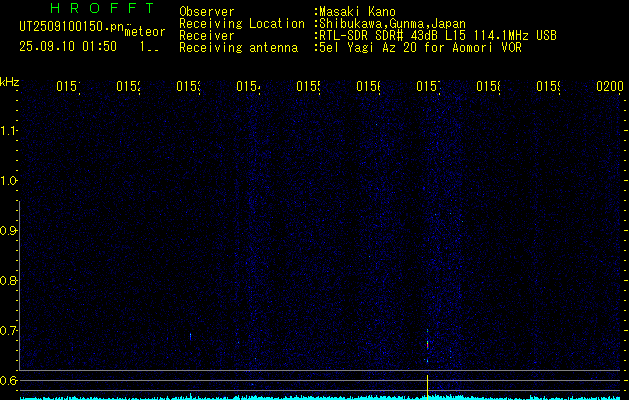This screenshot has width=629, height=400.
Task: Click the bright red meteor echo near 0157
Action: pyautogui.click(x=428, y=345)
